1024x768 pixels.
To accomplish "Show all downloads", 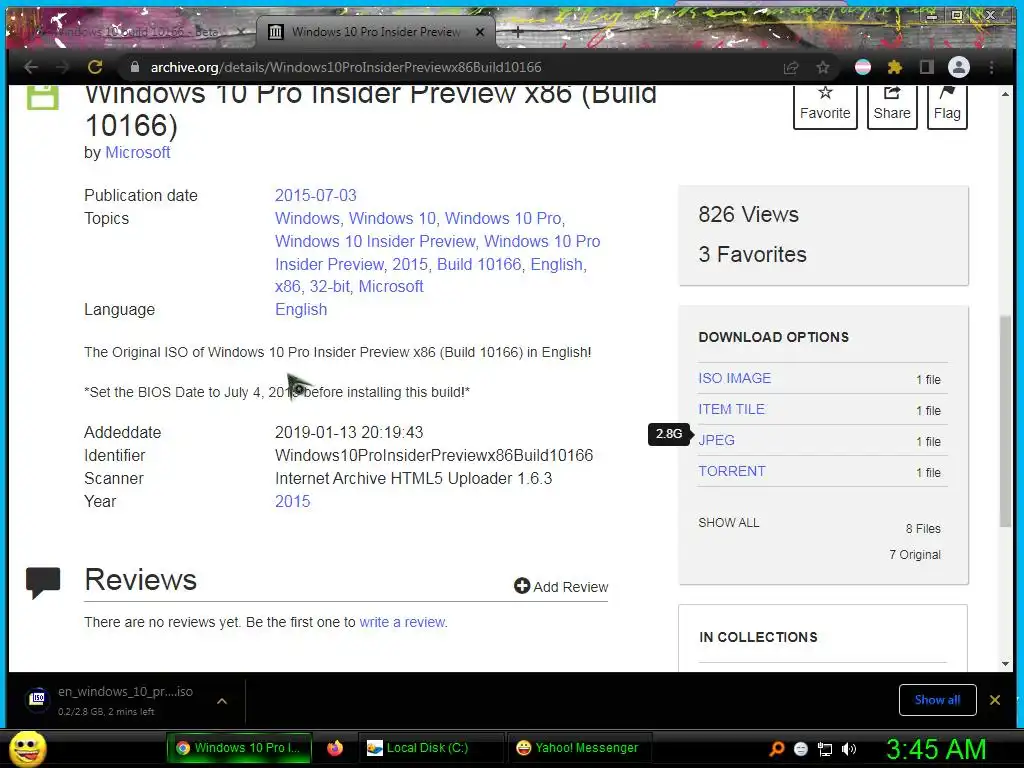I will (937, 700).
